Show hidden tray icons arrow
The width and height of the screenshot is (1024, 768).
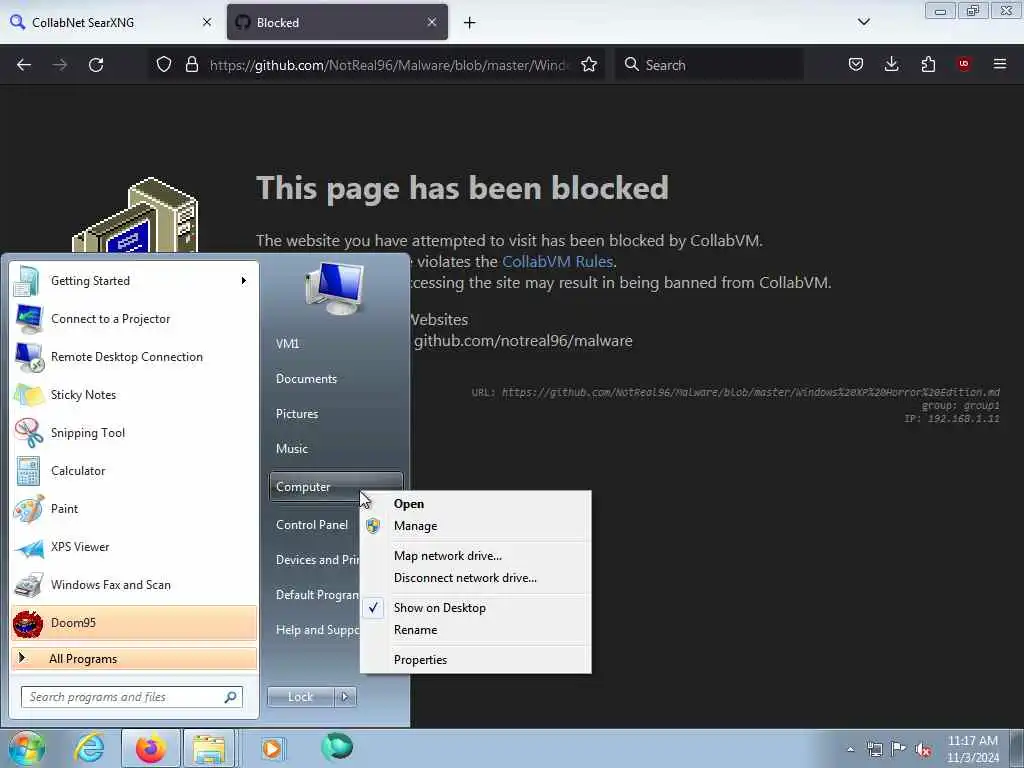click(850, 749)
